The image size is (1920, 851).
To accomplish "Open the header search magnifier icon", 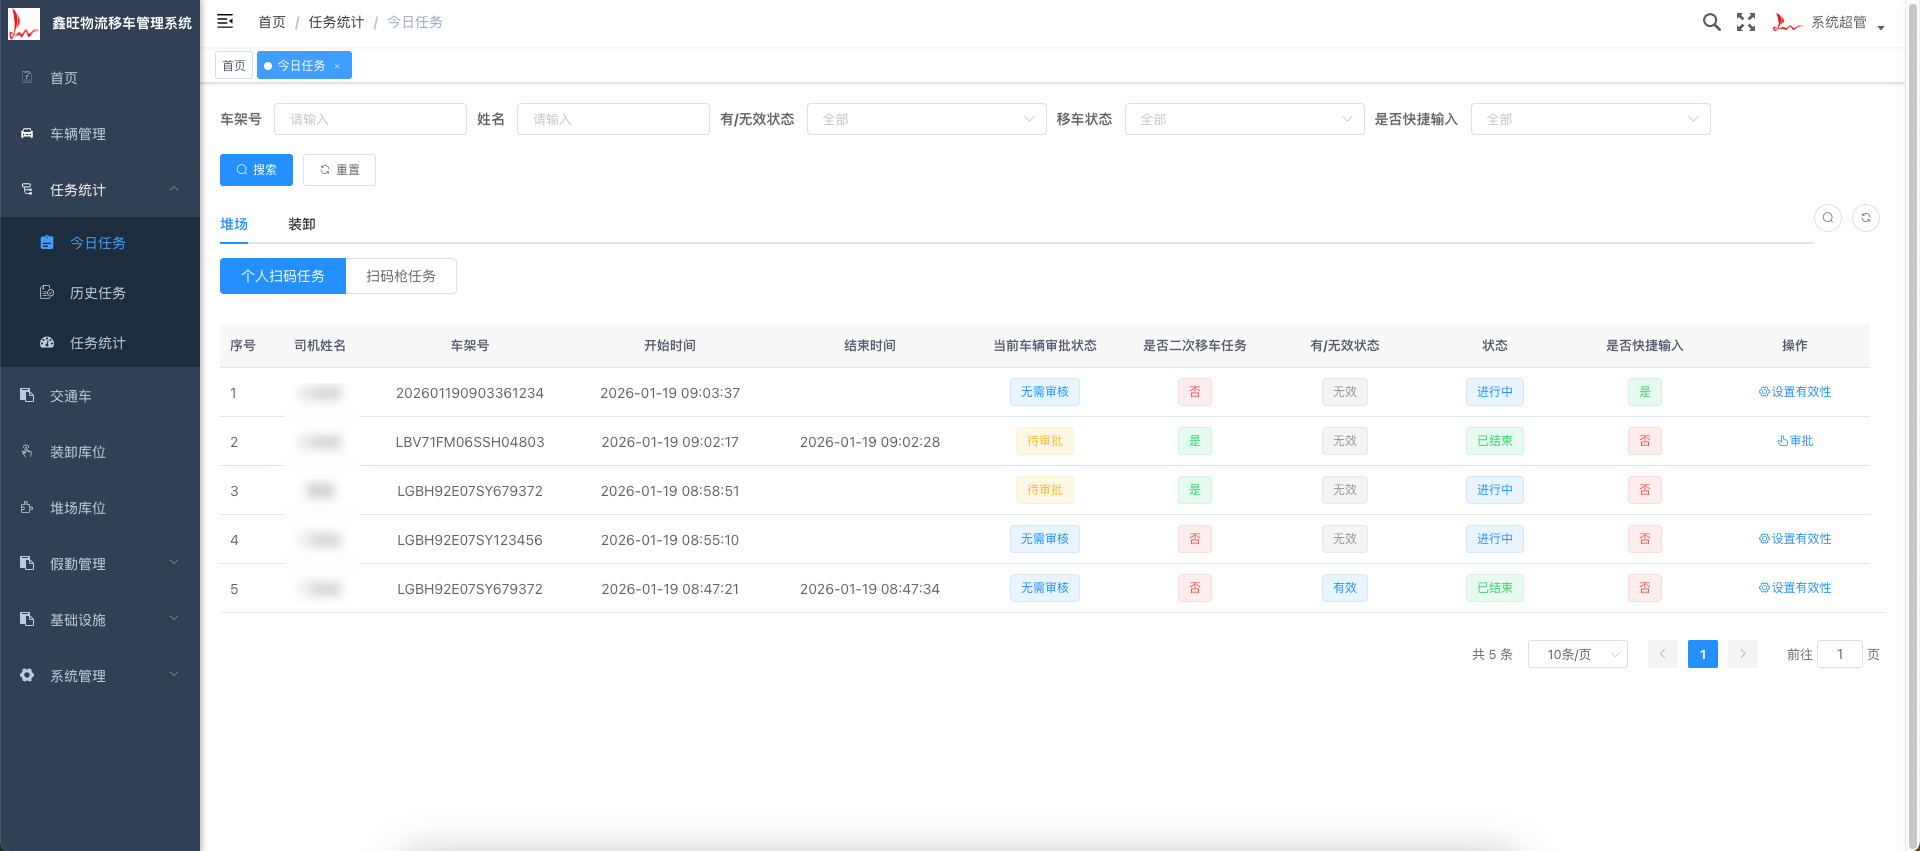I will pyautogui.click(x=1712, y=22).
